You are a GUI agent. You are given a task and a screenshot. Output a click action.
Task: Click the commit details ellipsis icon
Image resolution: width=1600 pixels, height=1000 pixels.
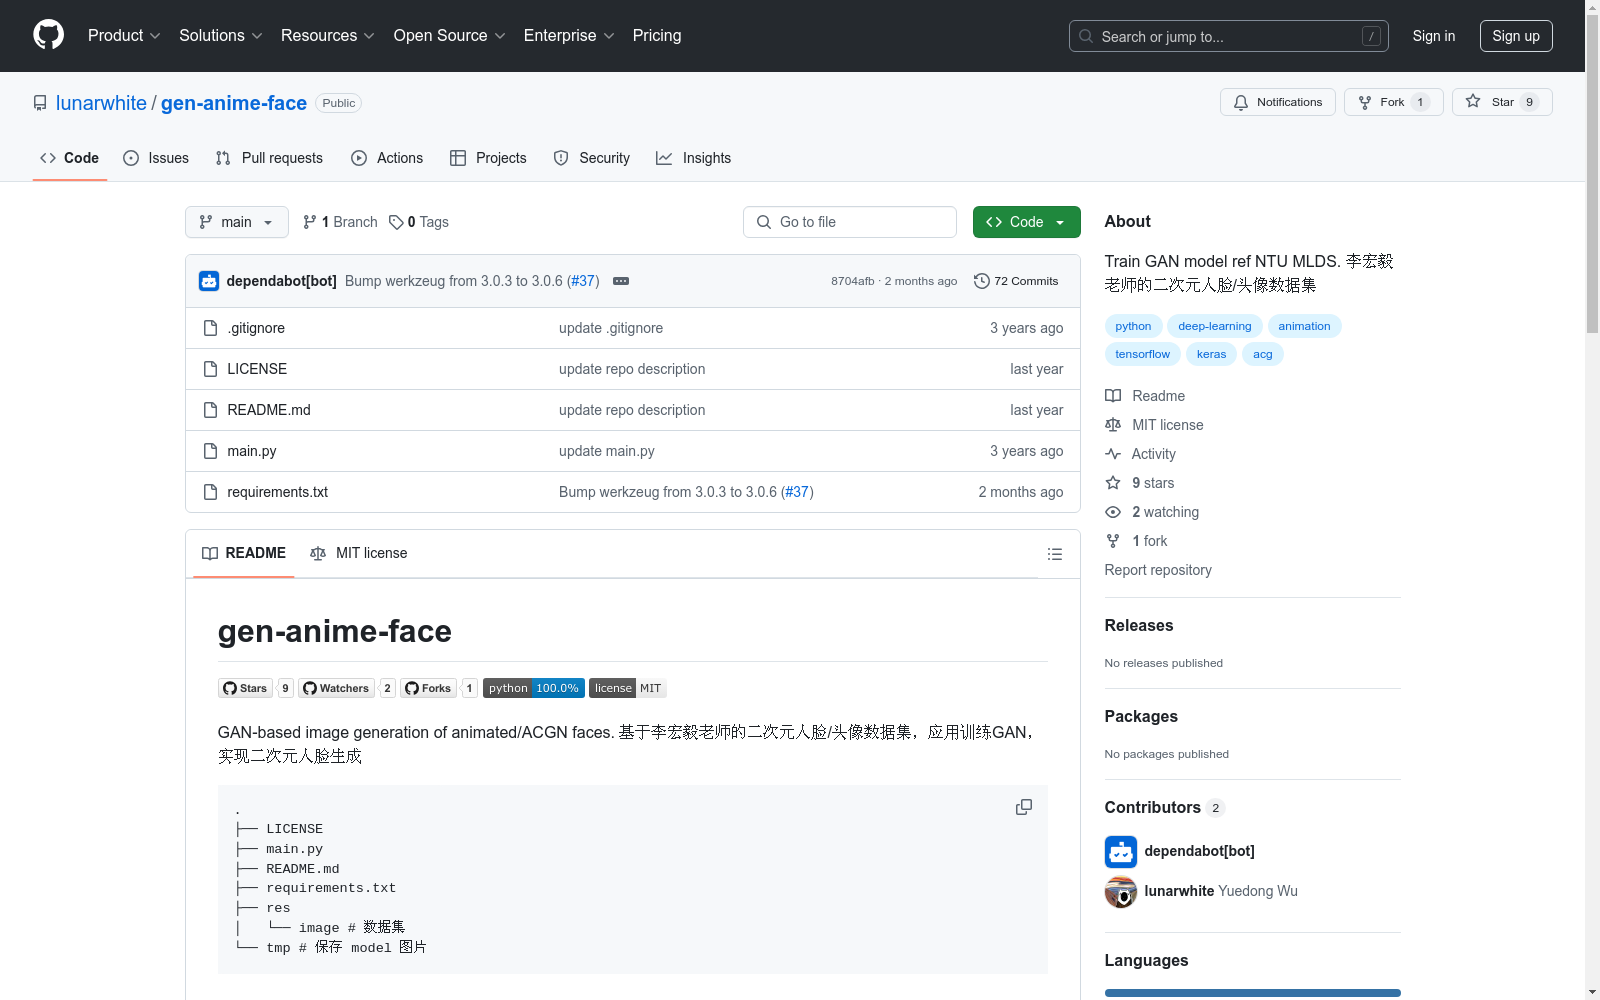621,281
